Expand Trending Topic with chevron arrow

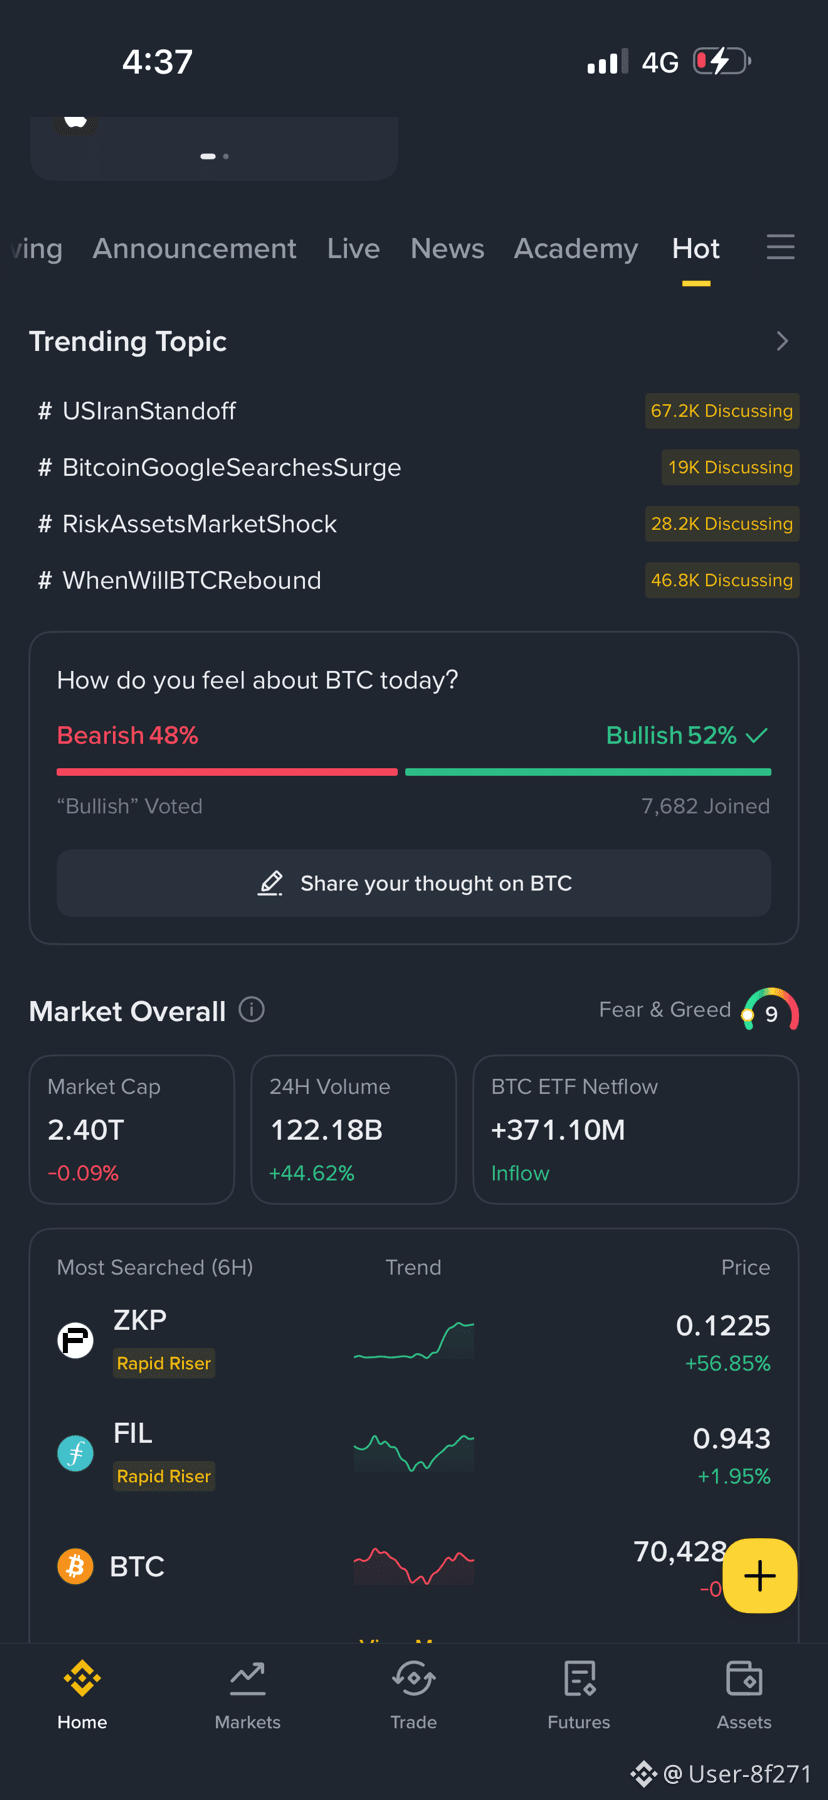coord(782,342)
